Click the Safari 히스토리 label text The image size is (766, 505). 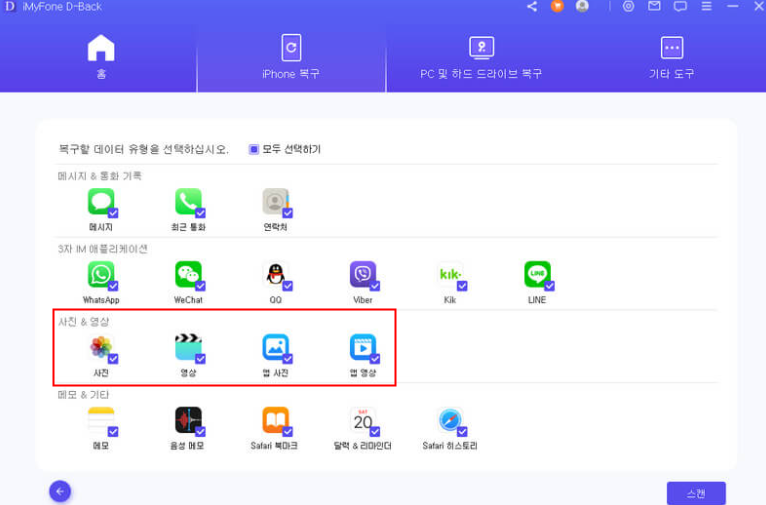449,445
